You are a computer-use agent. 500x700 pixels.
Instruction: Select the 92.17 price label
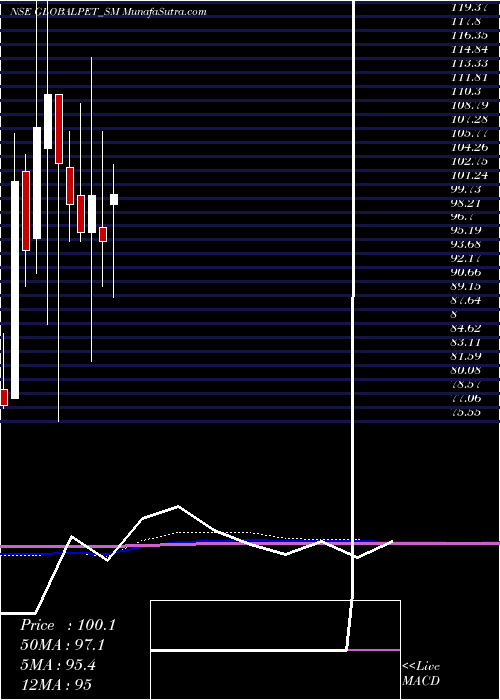(467, 258)
